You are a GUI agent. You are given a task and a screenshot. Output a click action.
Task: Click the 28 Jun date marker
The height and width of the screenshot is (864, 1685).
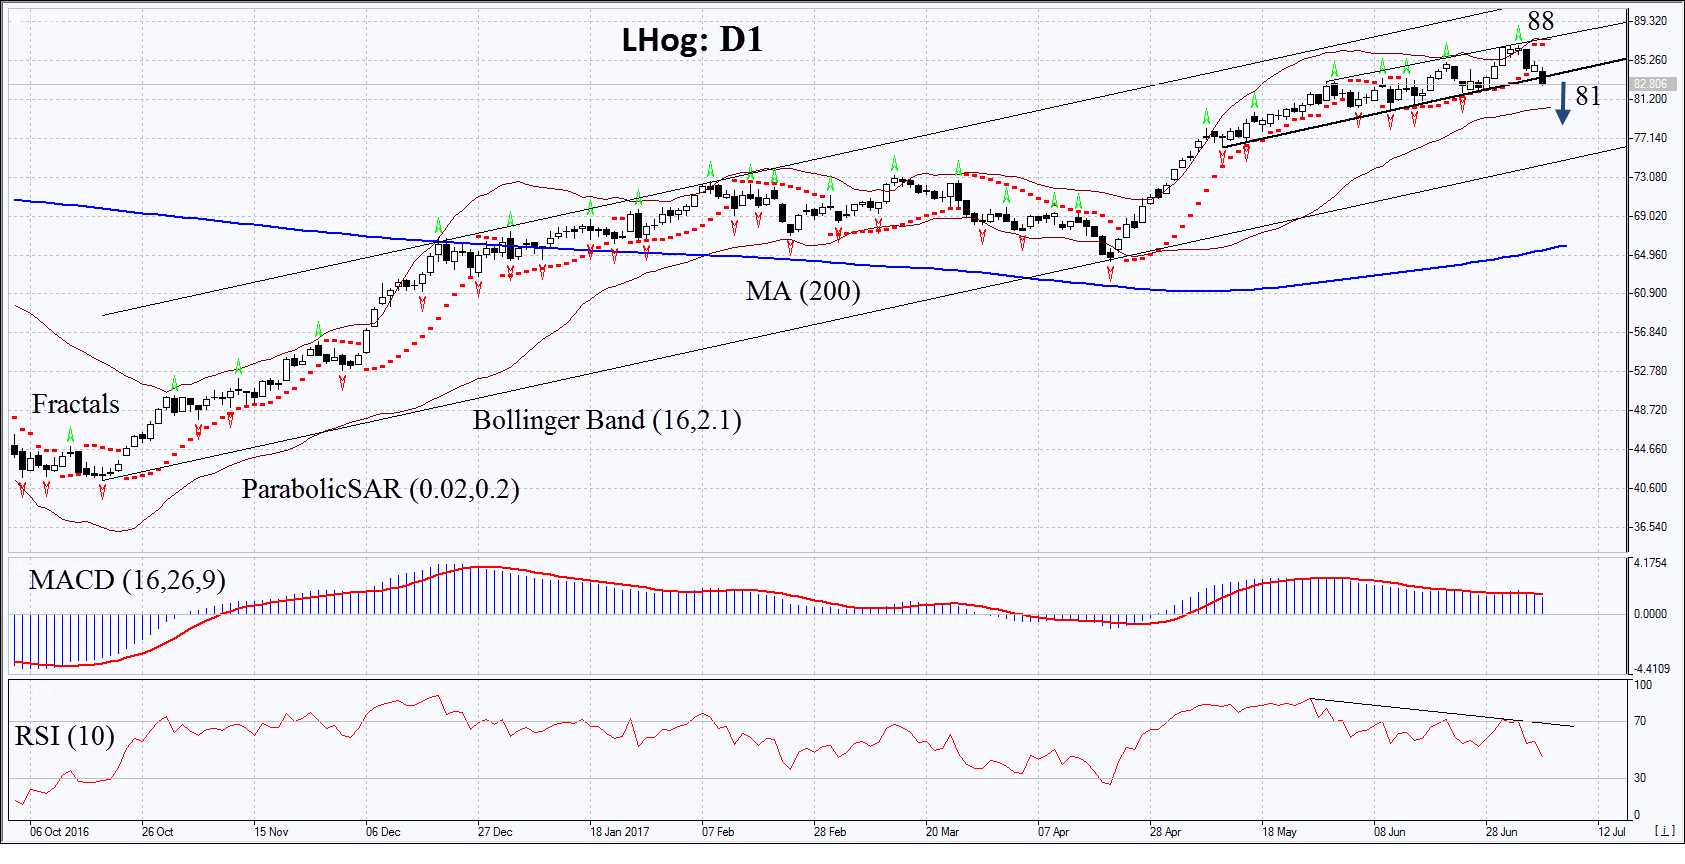point(1501,832)
